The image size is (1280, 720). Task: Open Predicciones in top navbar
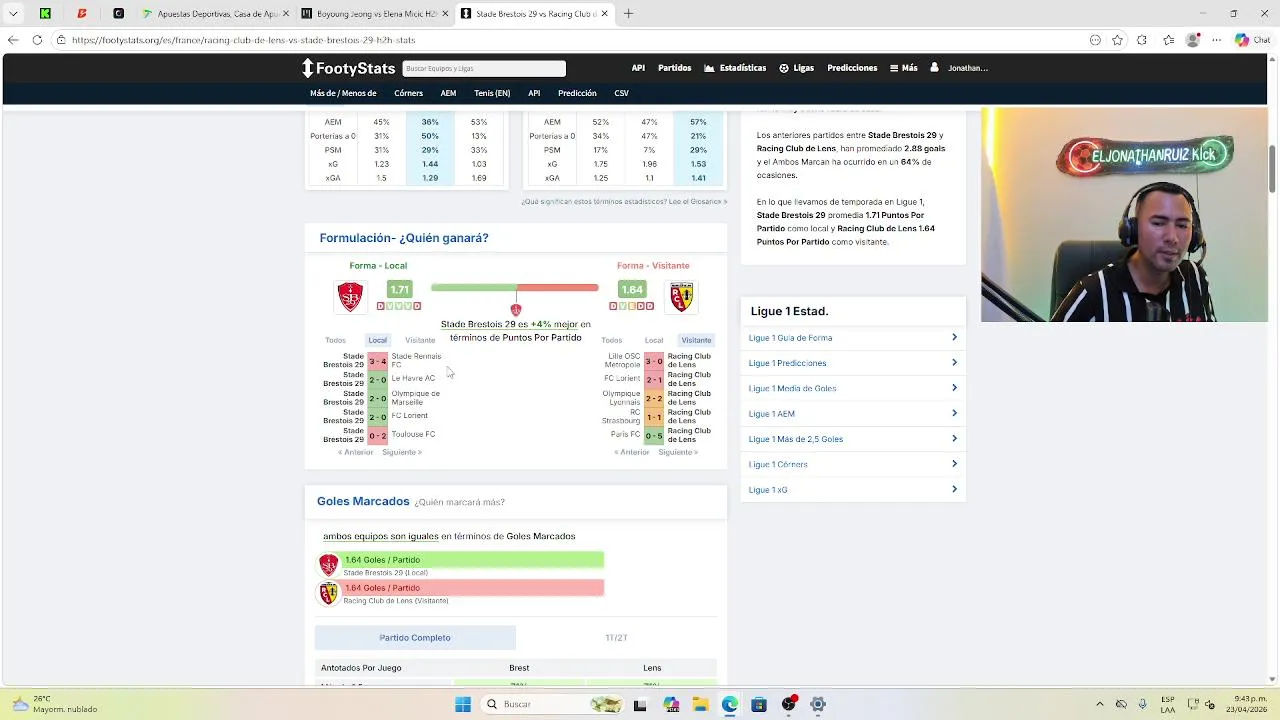click(852, 68)
